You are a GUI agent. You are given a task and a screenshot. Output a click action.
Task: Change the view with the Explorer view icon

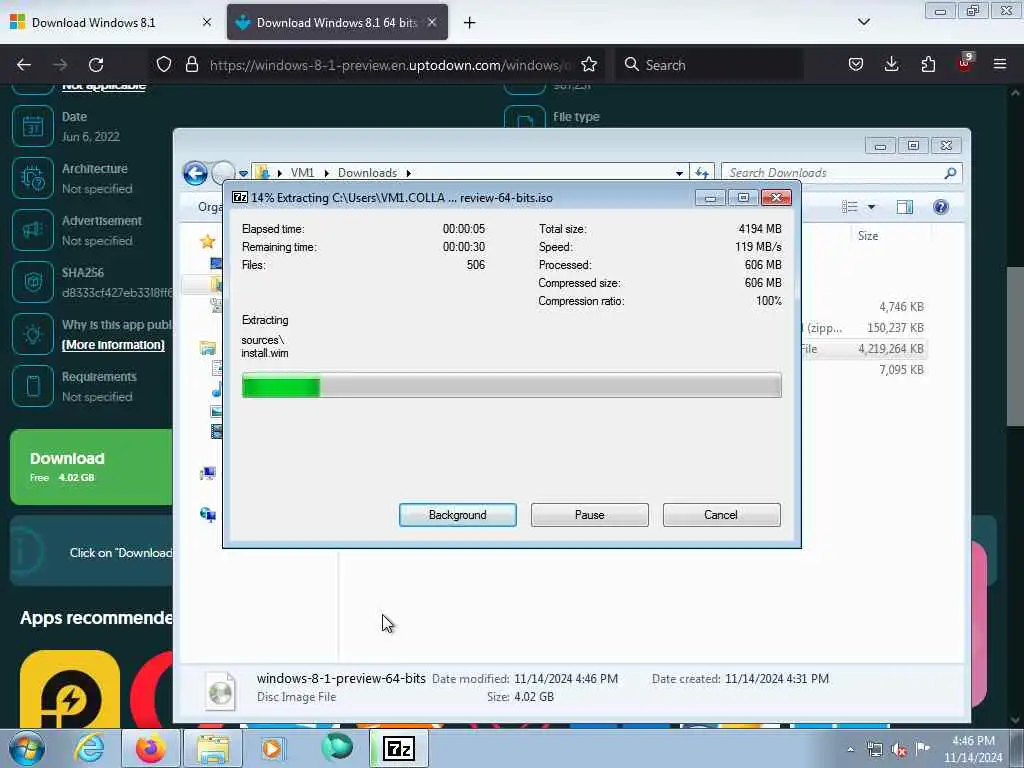[x=850, y=207]
